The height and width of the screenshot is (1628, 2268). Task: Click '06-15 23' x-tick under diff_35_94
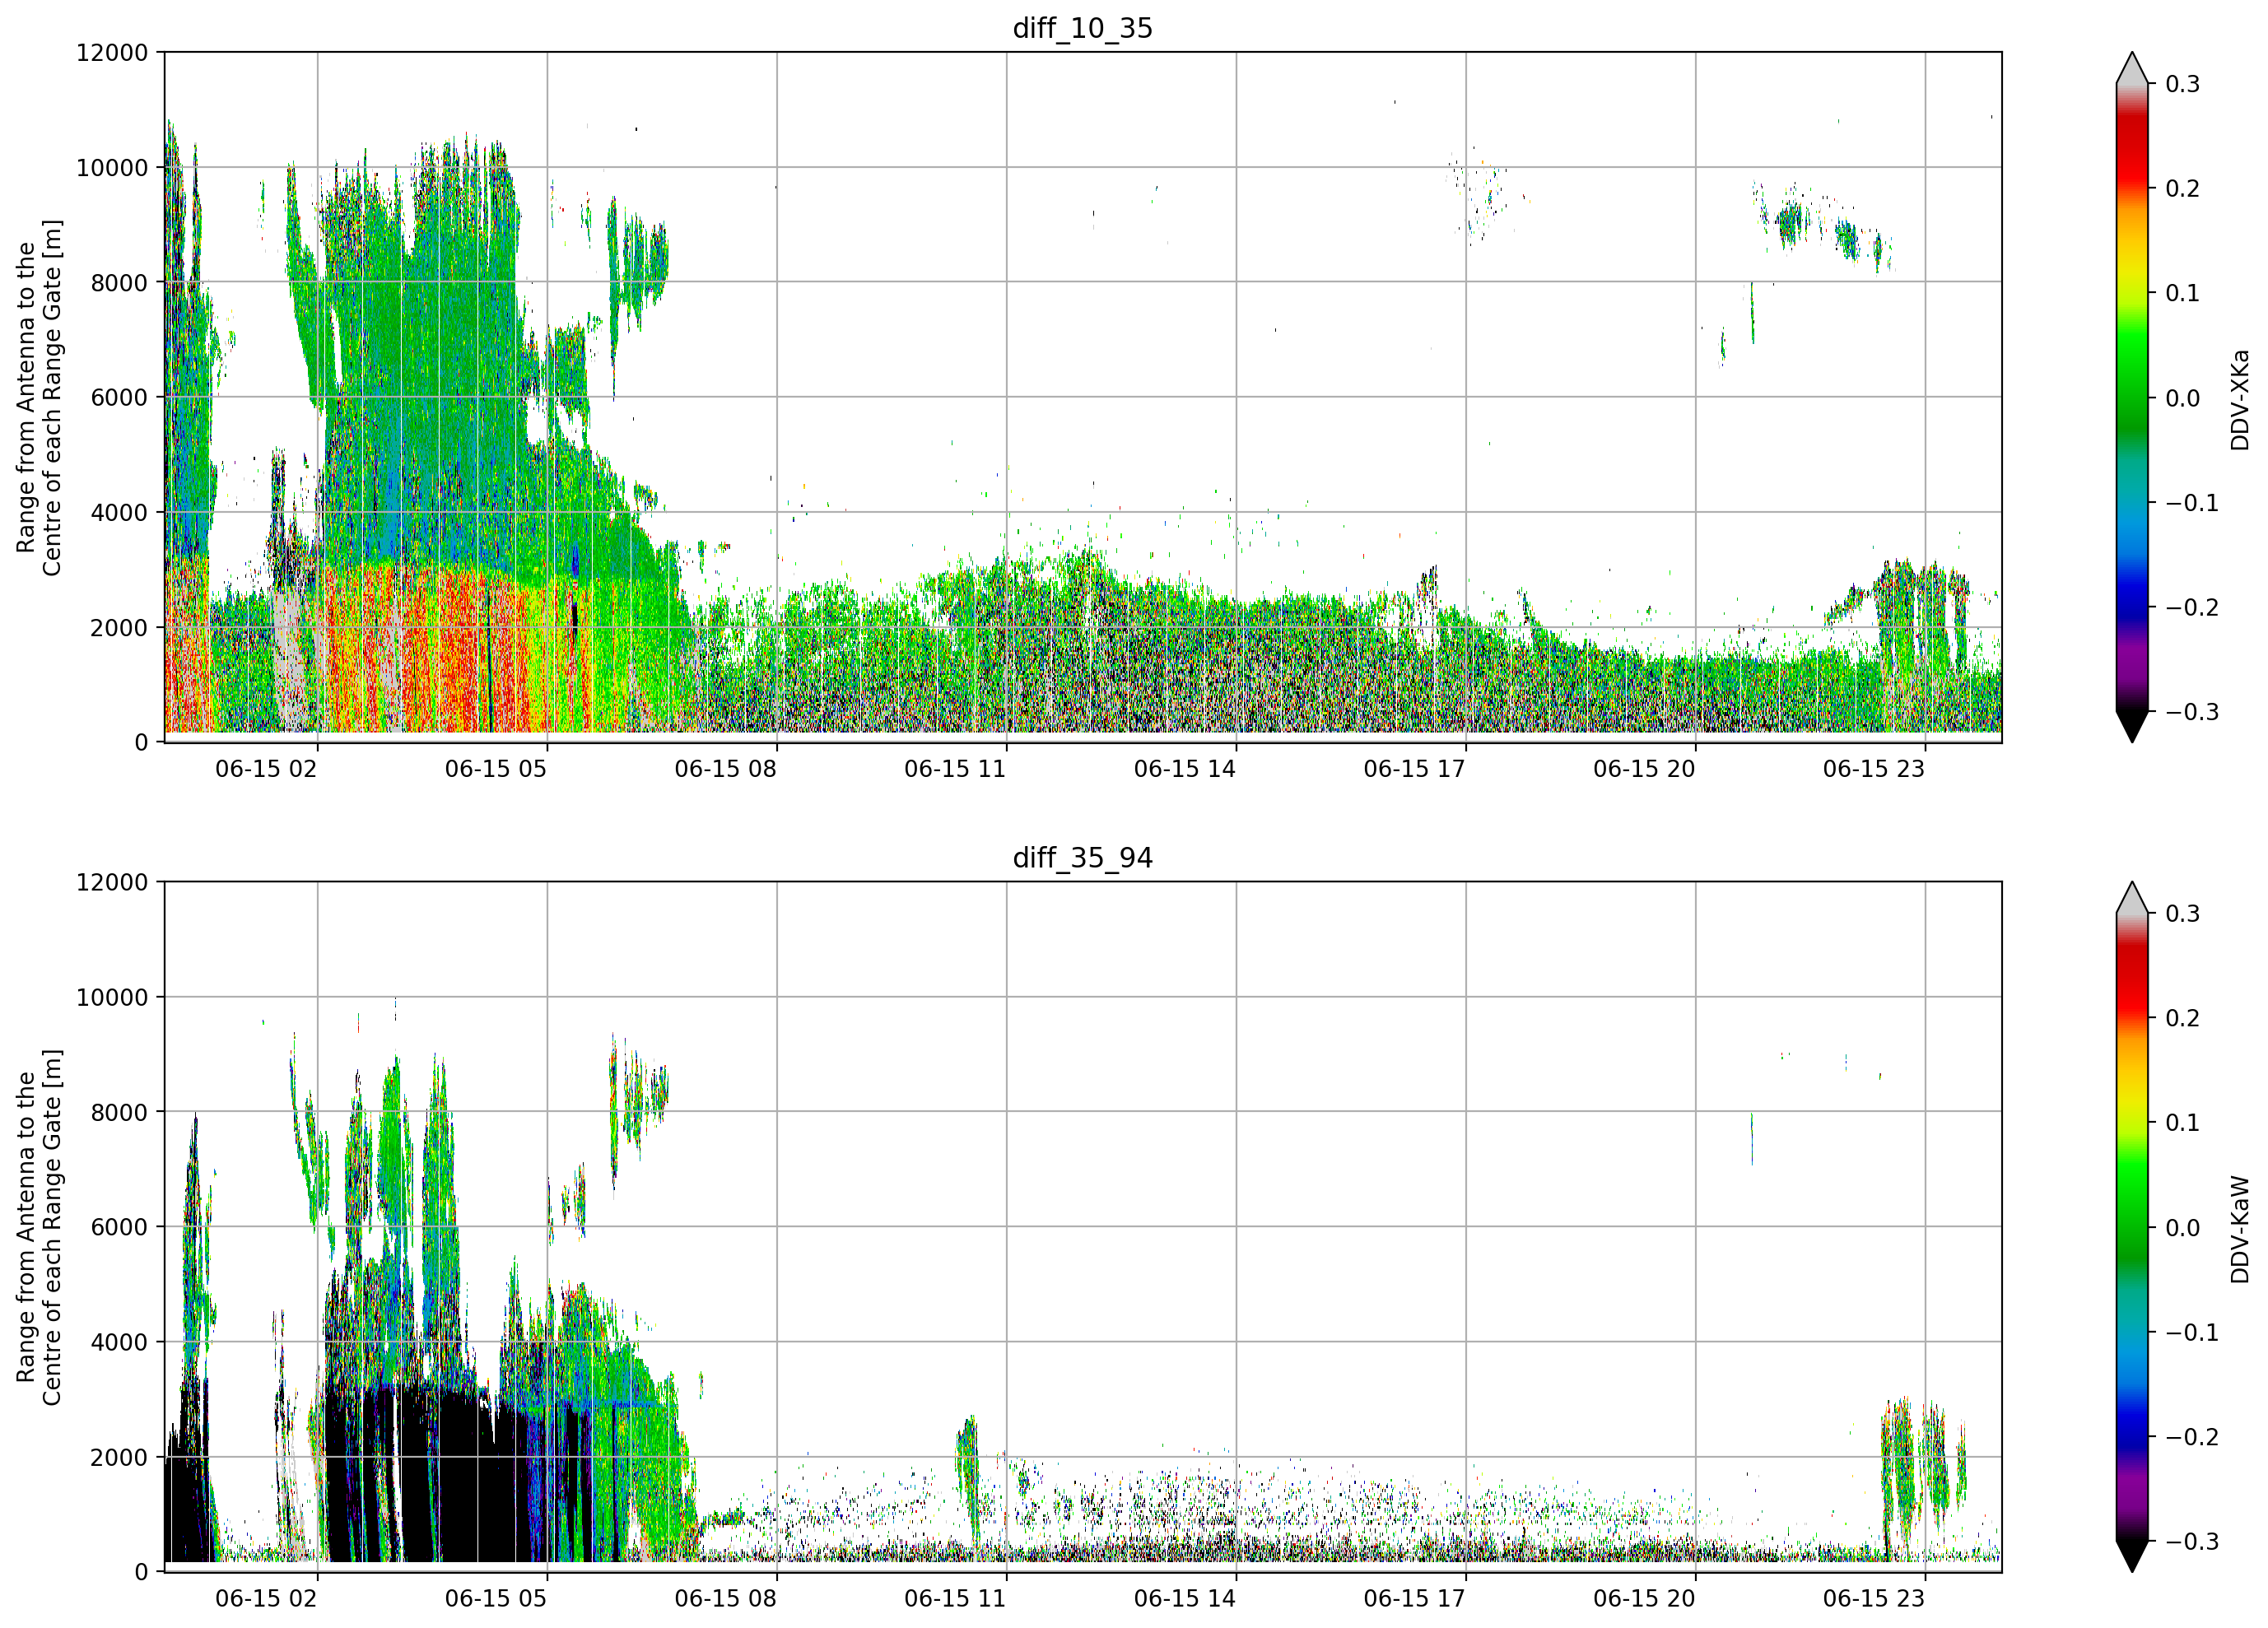click(1874, 1599)
